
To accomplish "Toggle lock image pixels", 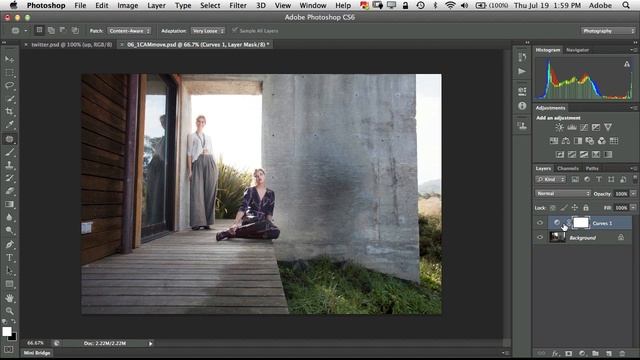I will (564, 208).
